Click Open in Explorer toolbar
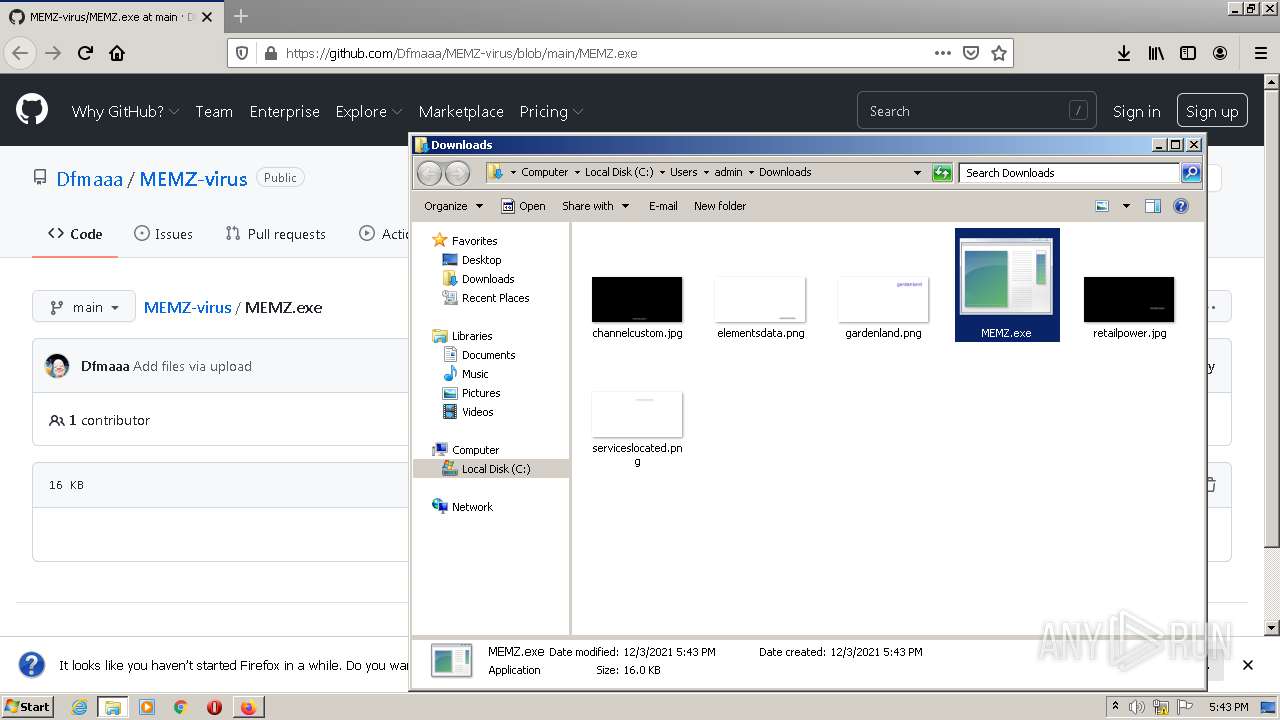The image size is (1280, 720). tap(523, 206)
